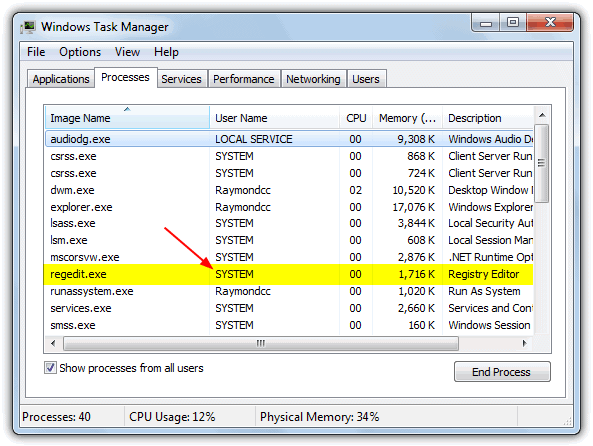Click the 10,520 K memory value
Screen dimensions: 593x446
414,190
